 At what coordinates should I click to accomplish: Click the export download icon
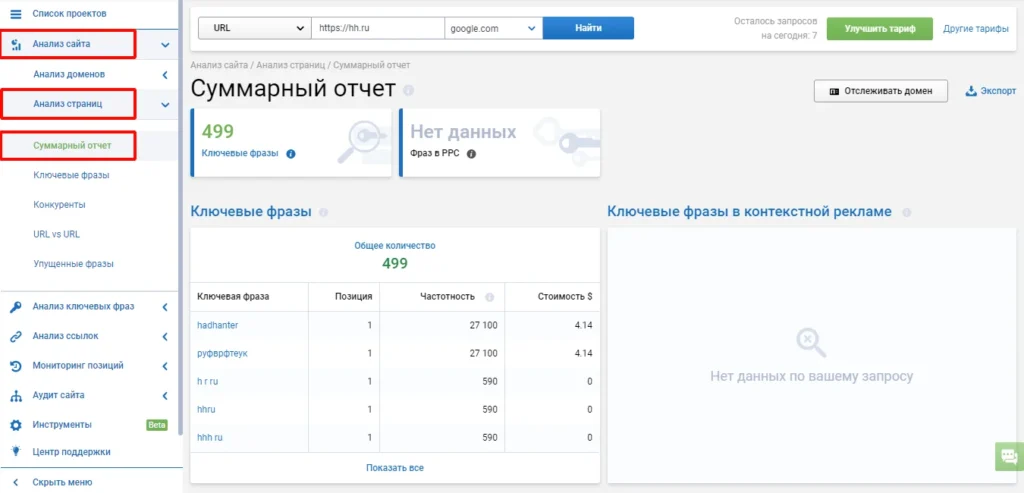[970, 91]
